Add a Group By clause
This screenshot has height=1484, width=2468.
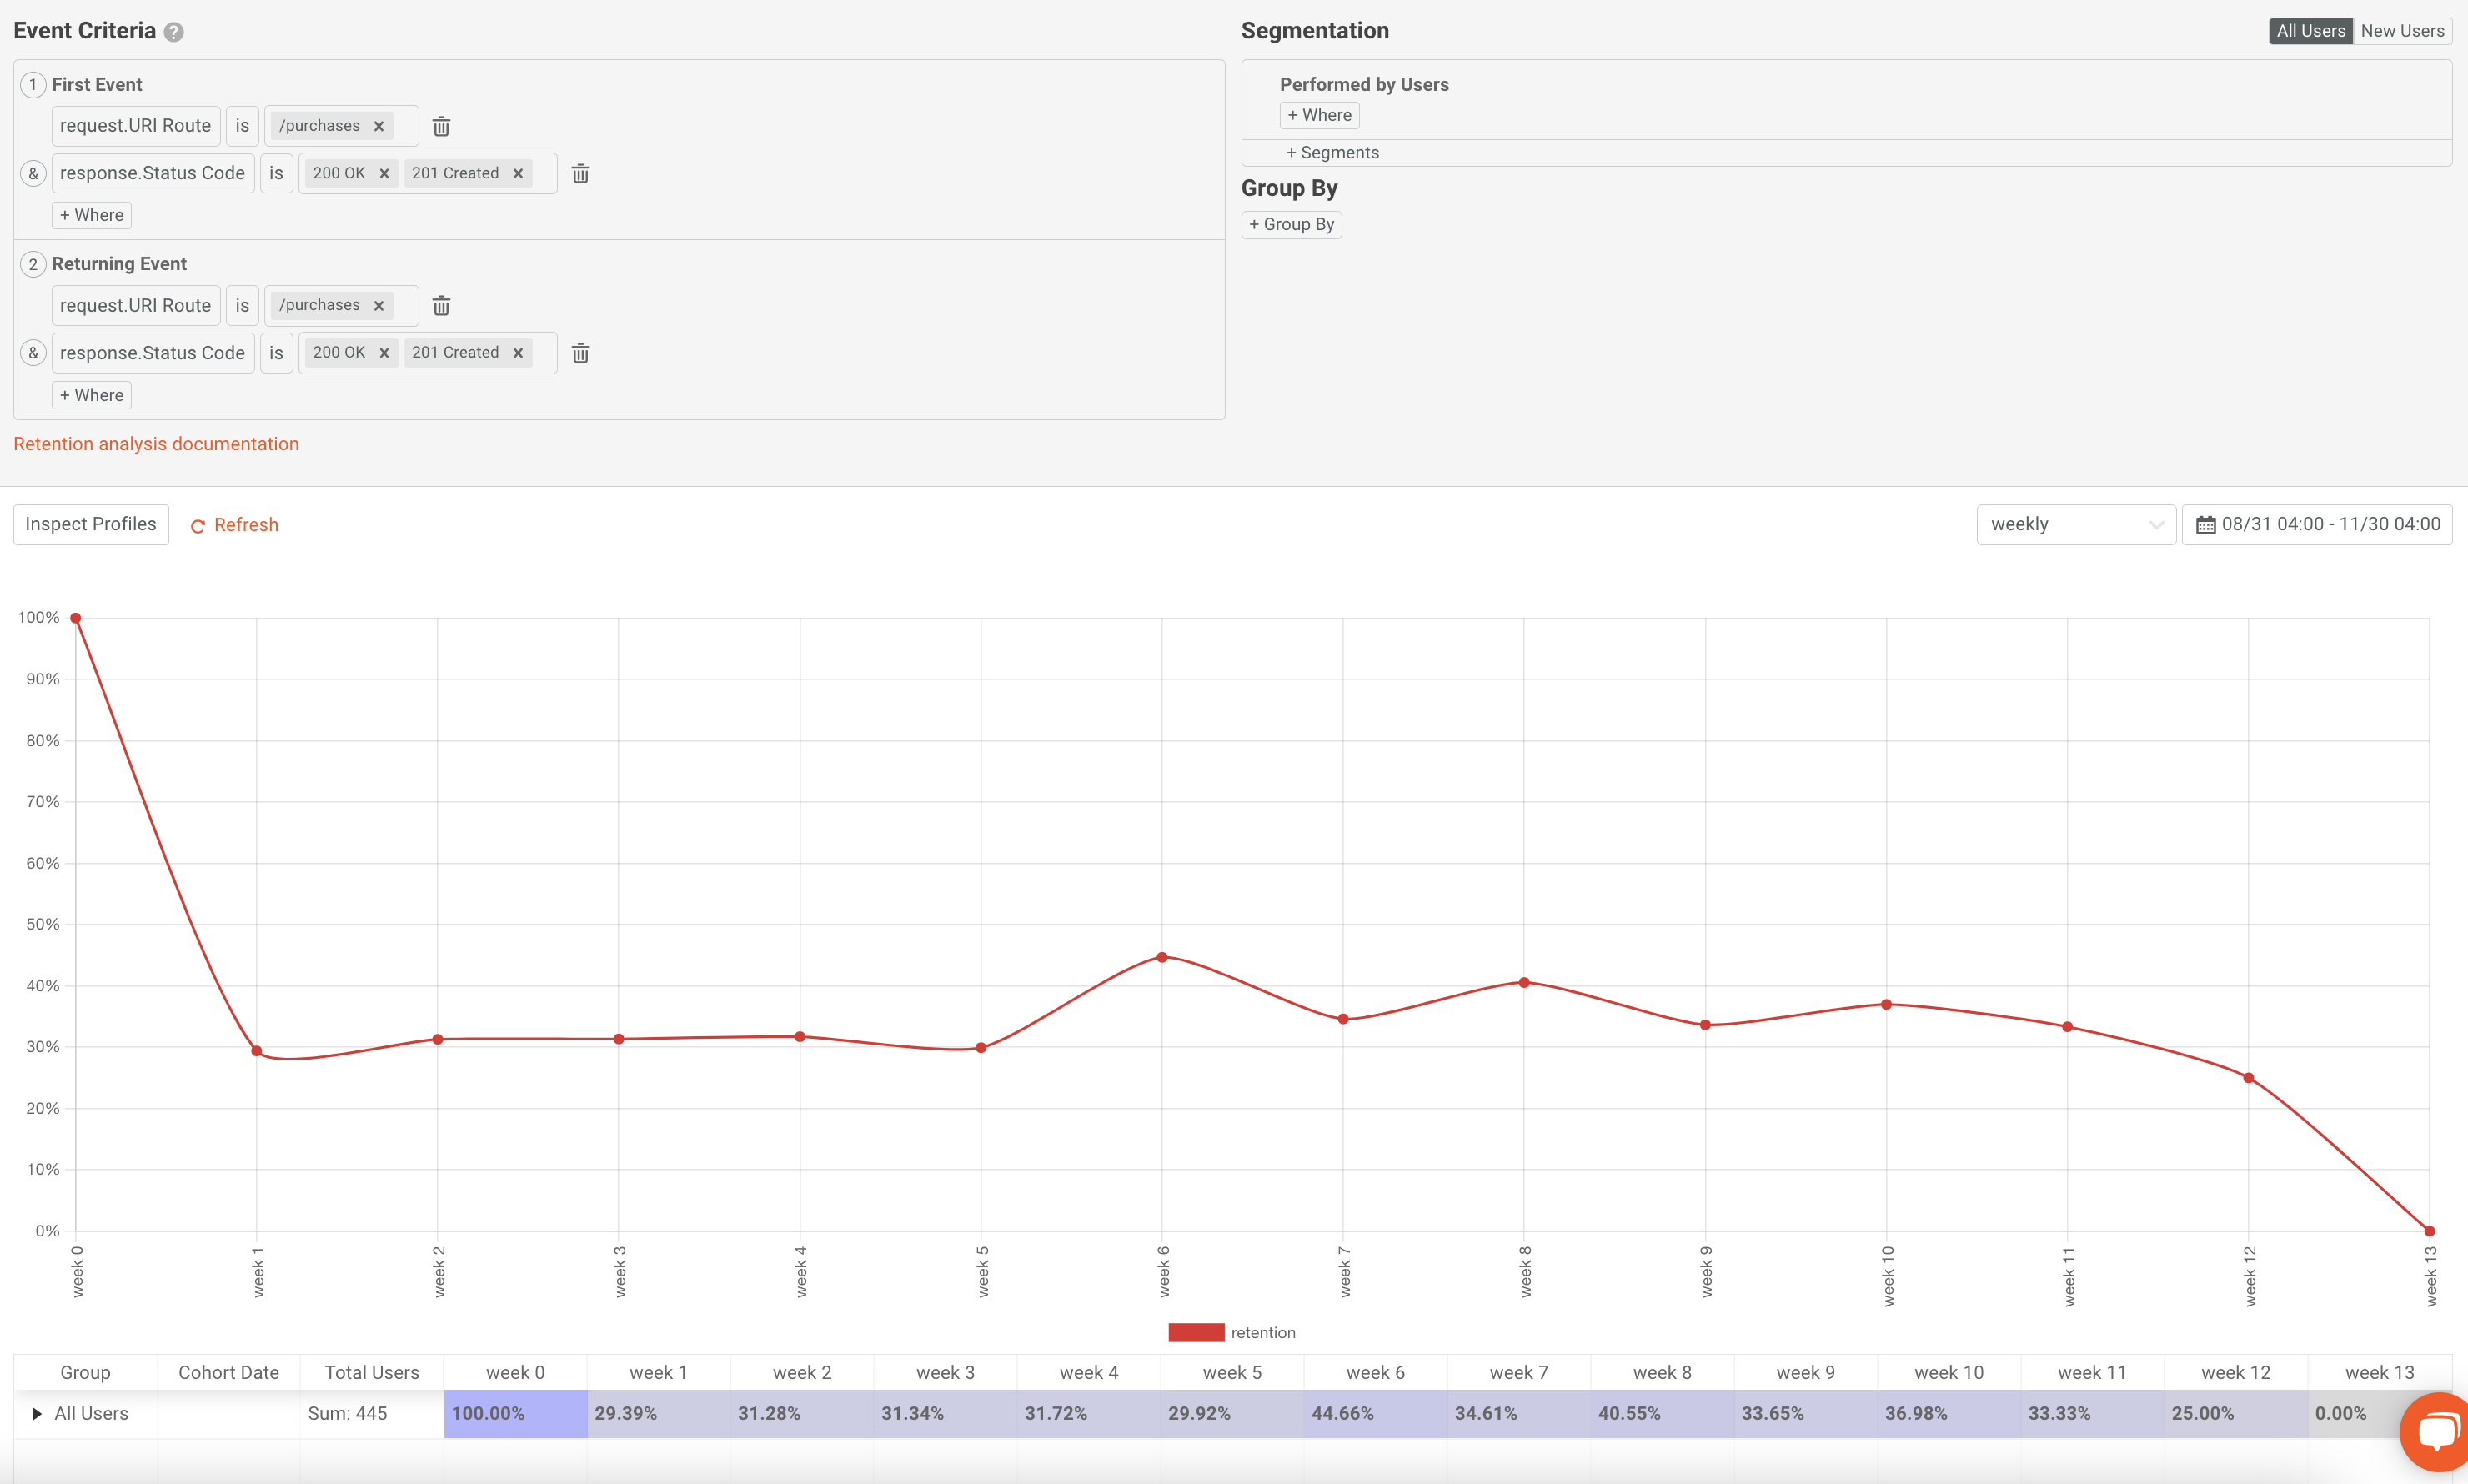[1291, 224]
